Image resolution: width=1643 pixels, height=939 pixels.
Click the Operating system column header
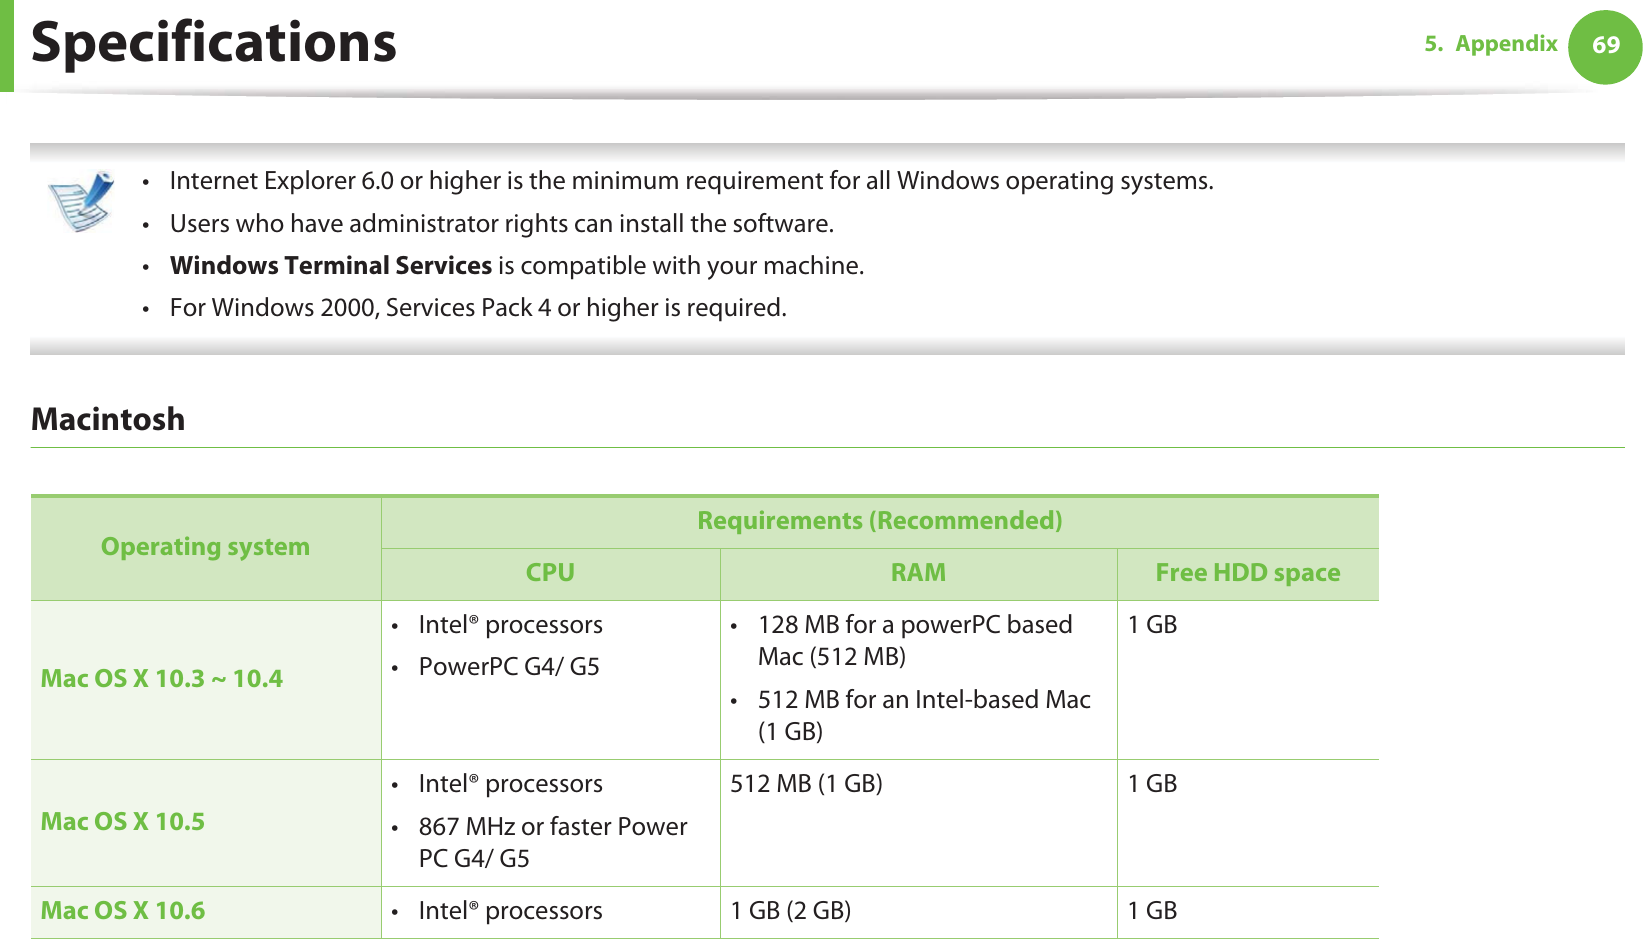tap(205, 547)
